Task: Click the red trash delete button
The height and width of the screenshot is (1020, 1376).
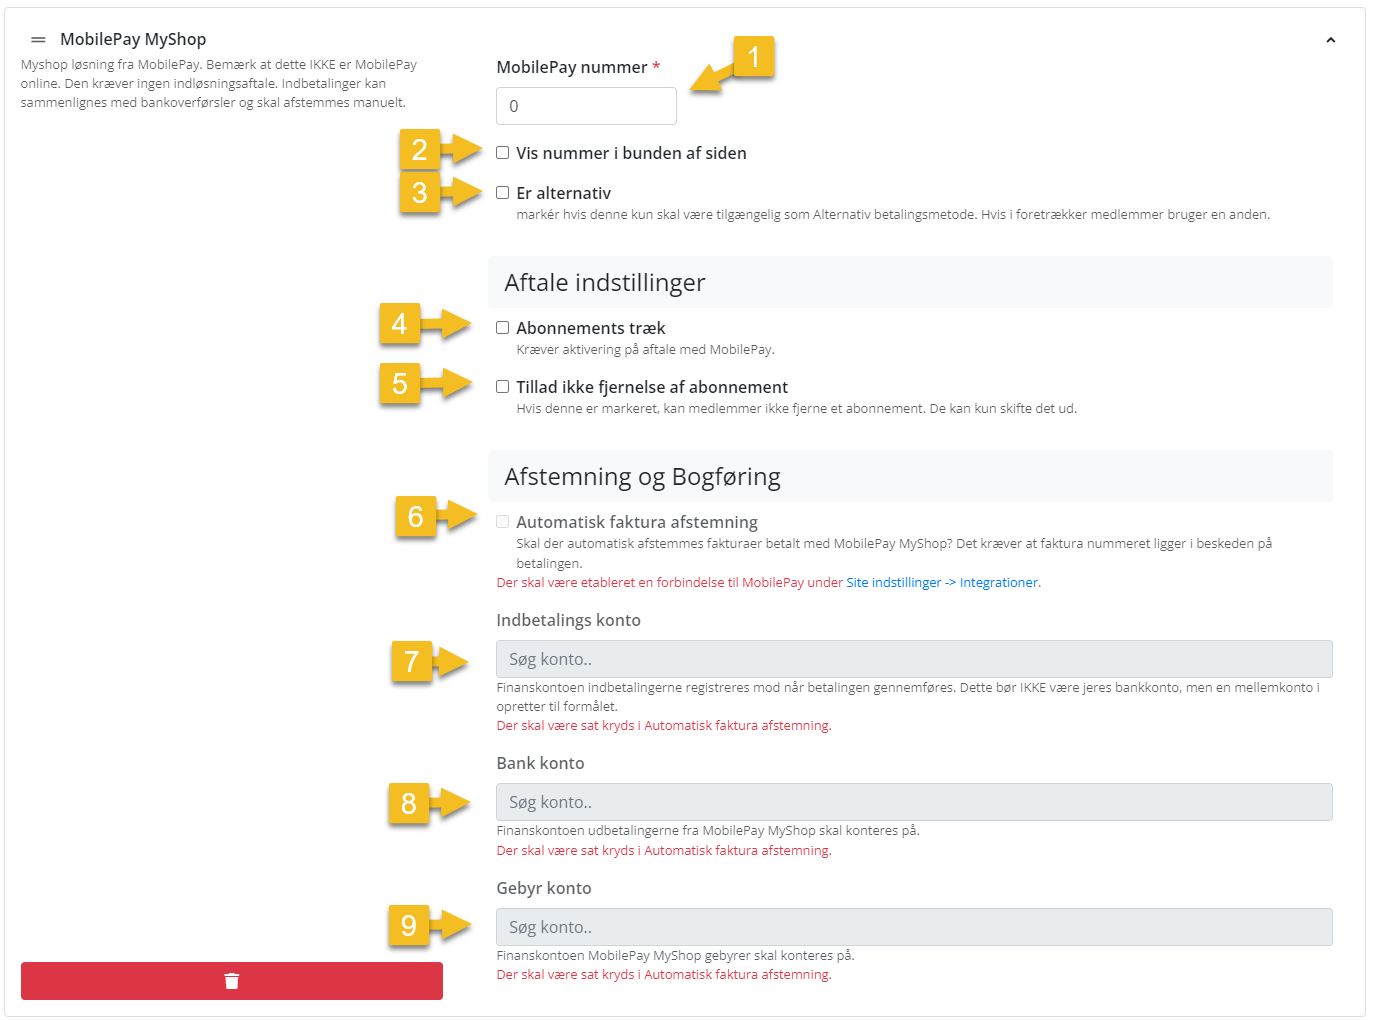Action: click(x=232, y=981)
